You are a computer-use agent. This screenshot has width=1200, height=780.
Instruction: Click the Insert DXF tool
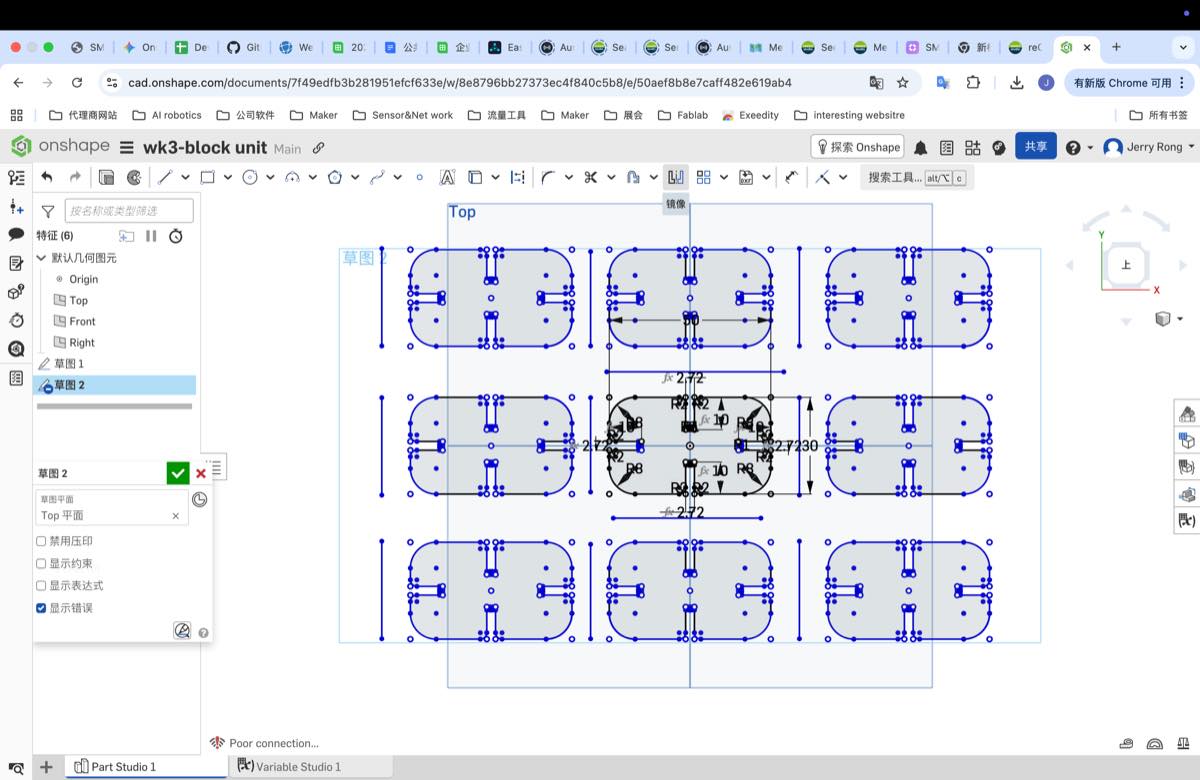[746, 177]
